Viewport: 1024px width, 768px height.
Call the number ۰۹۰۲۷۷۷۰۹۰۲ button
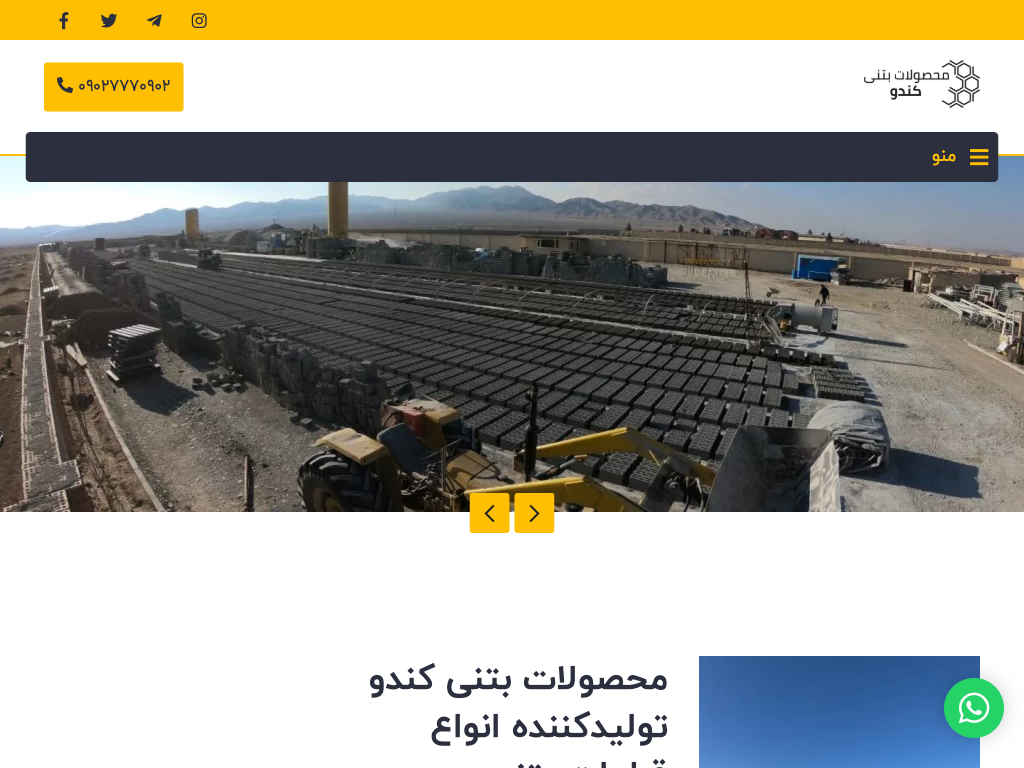(x=114, y=87)
